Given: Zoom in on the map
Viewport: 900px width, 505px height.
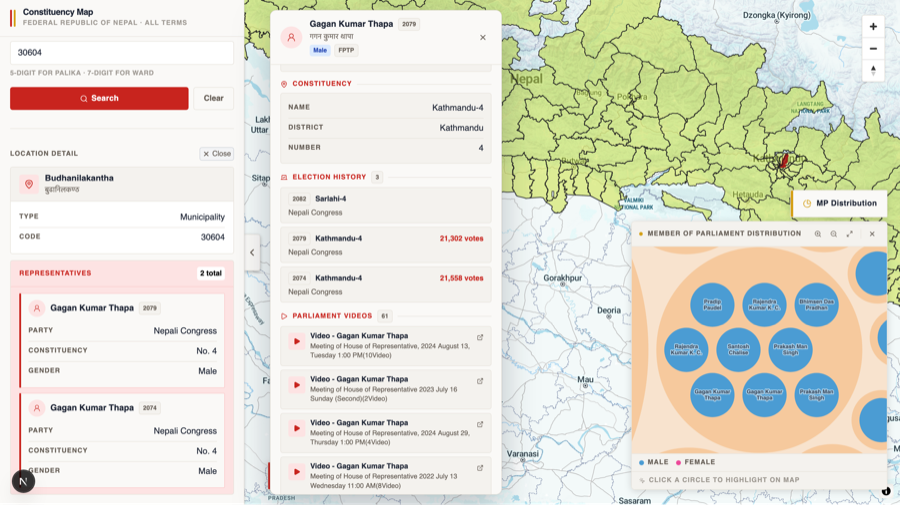Looking at the screenshot, I should pyautogui.click(x=873, y=27).
